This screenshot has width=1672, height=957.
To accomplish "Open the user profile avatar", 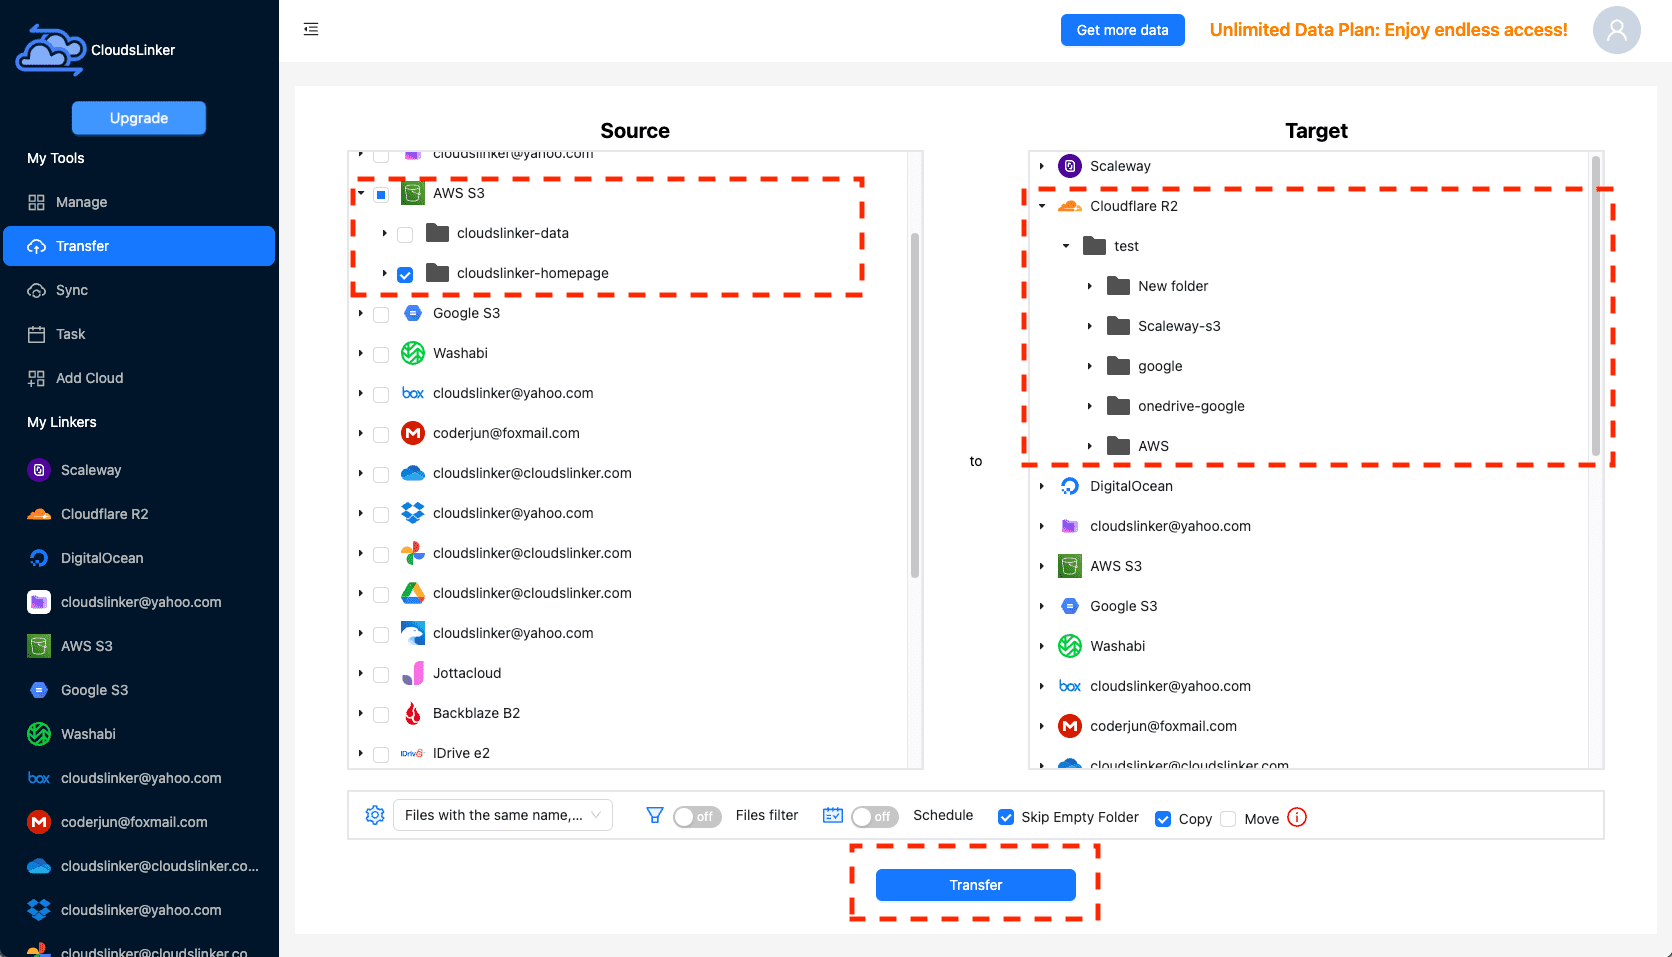I will click(1616, 30).
